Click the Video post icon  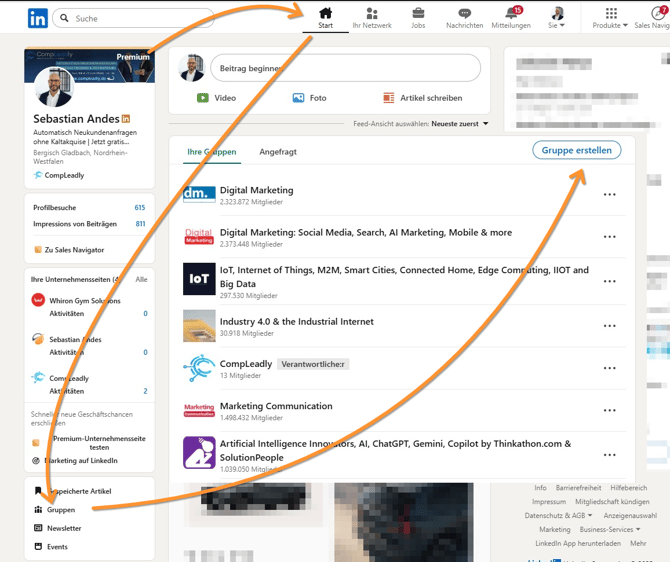pos(203,98)
